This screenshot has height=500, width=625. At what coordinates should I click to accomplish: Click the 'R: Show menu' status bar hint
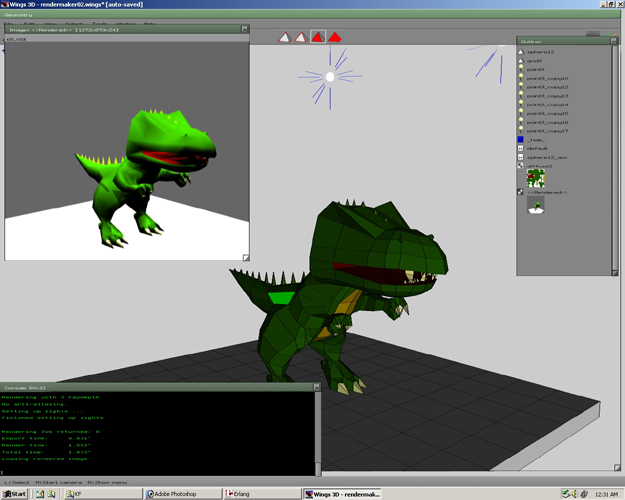pos(107,482)
